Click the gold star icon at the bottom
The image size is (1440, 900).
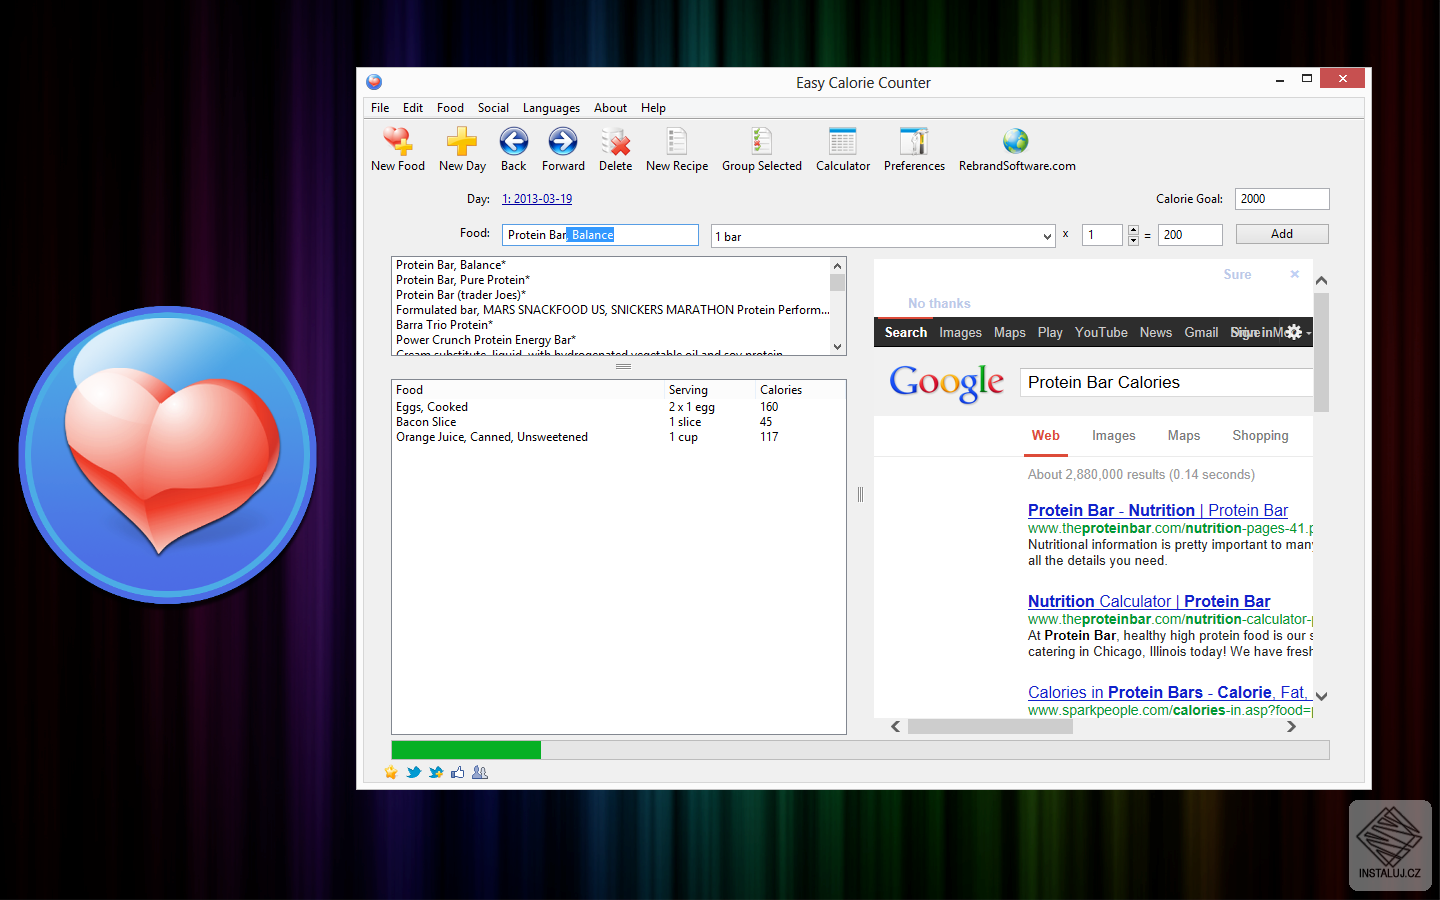tap(391, 772)
